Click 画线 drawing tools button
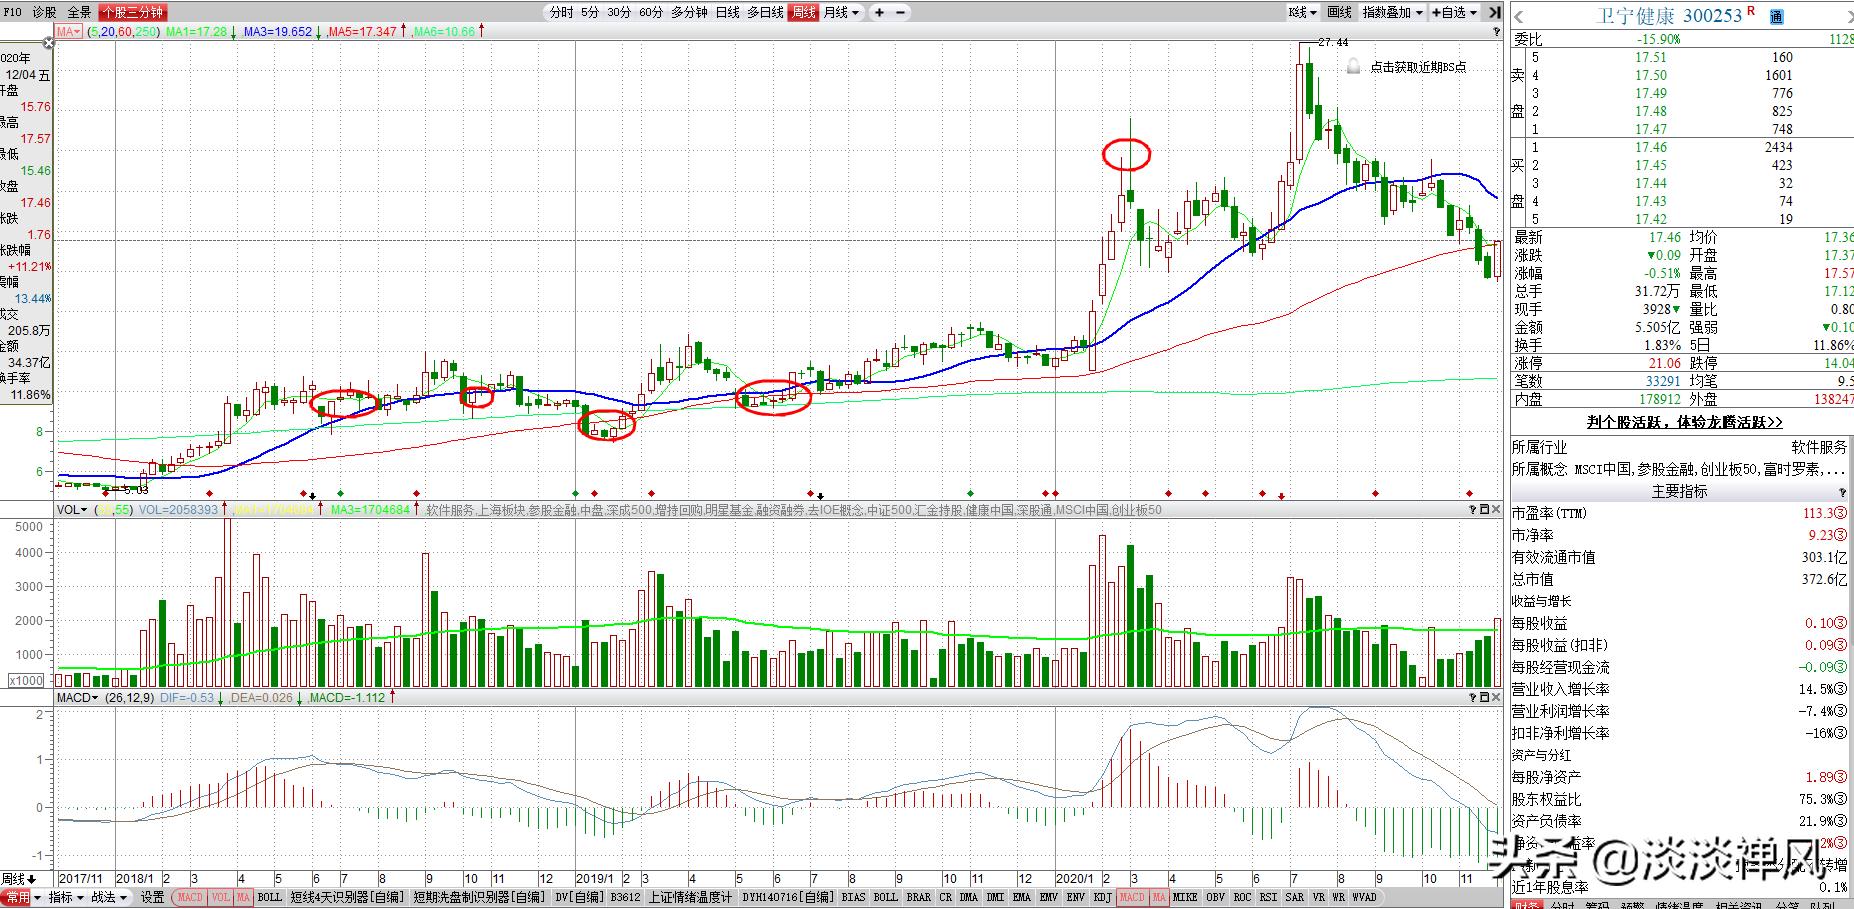 click(x=1339, y=12)
